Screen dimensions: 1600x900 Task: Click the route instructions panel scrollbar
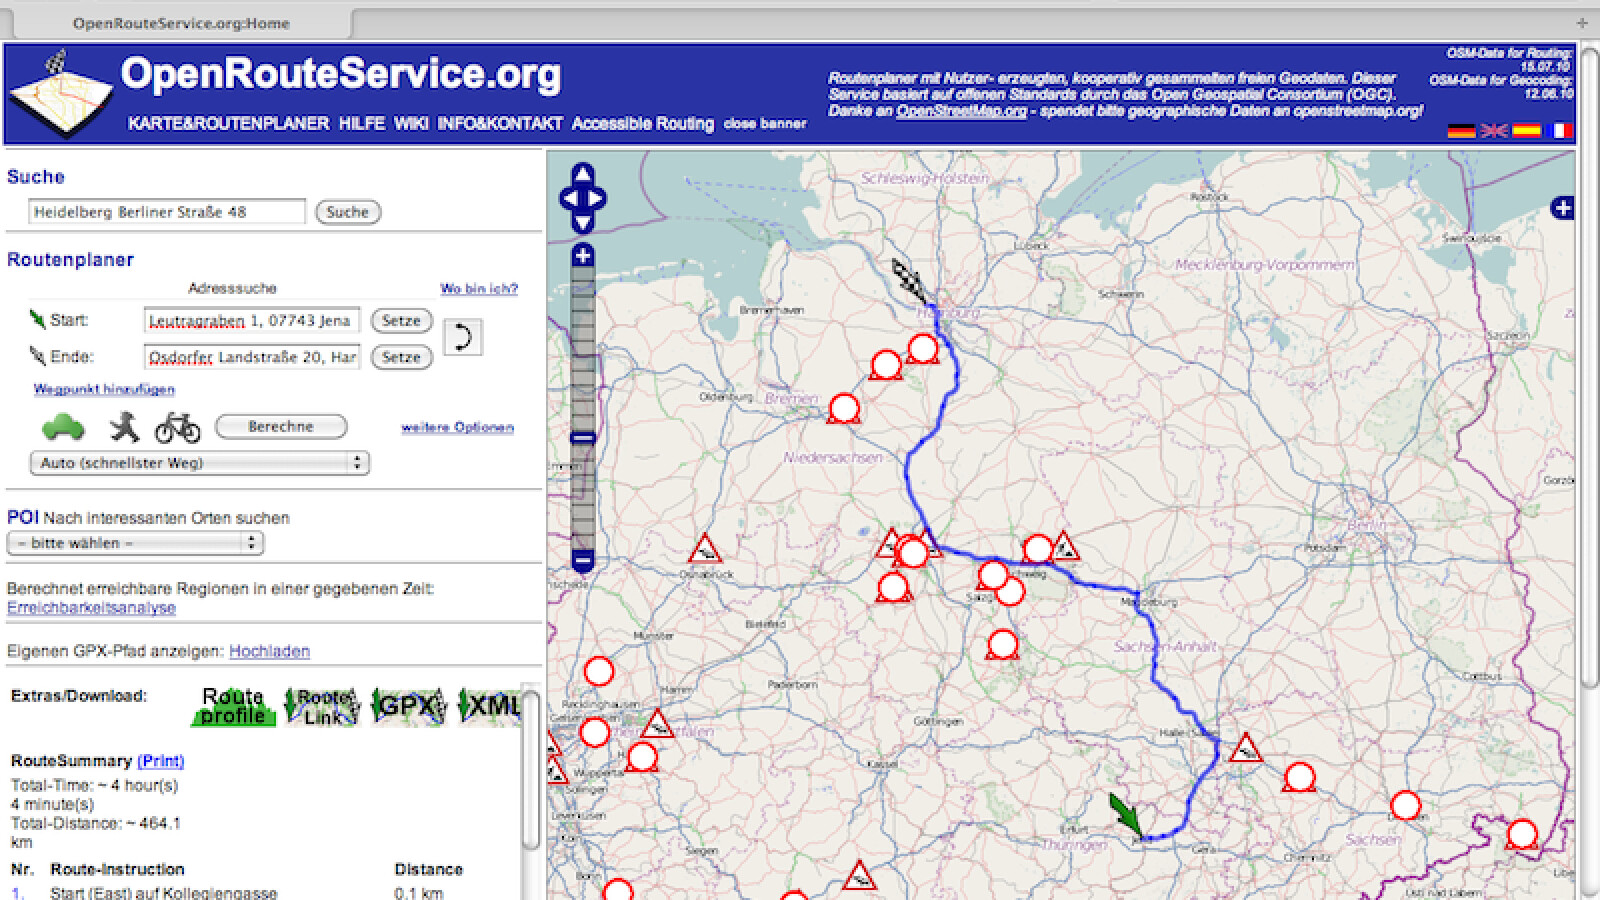click(531, 770)
